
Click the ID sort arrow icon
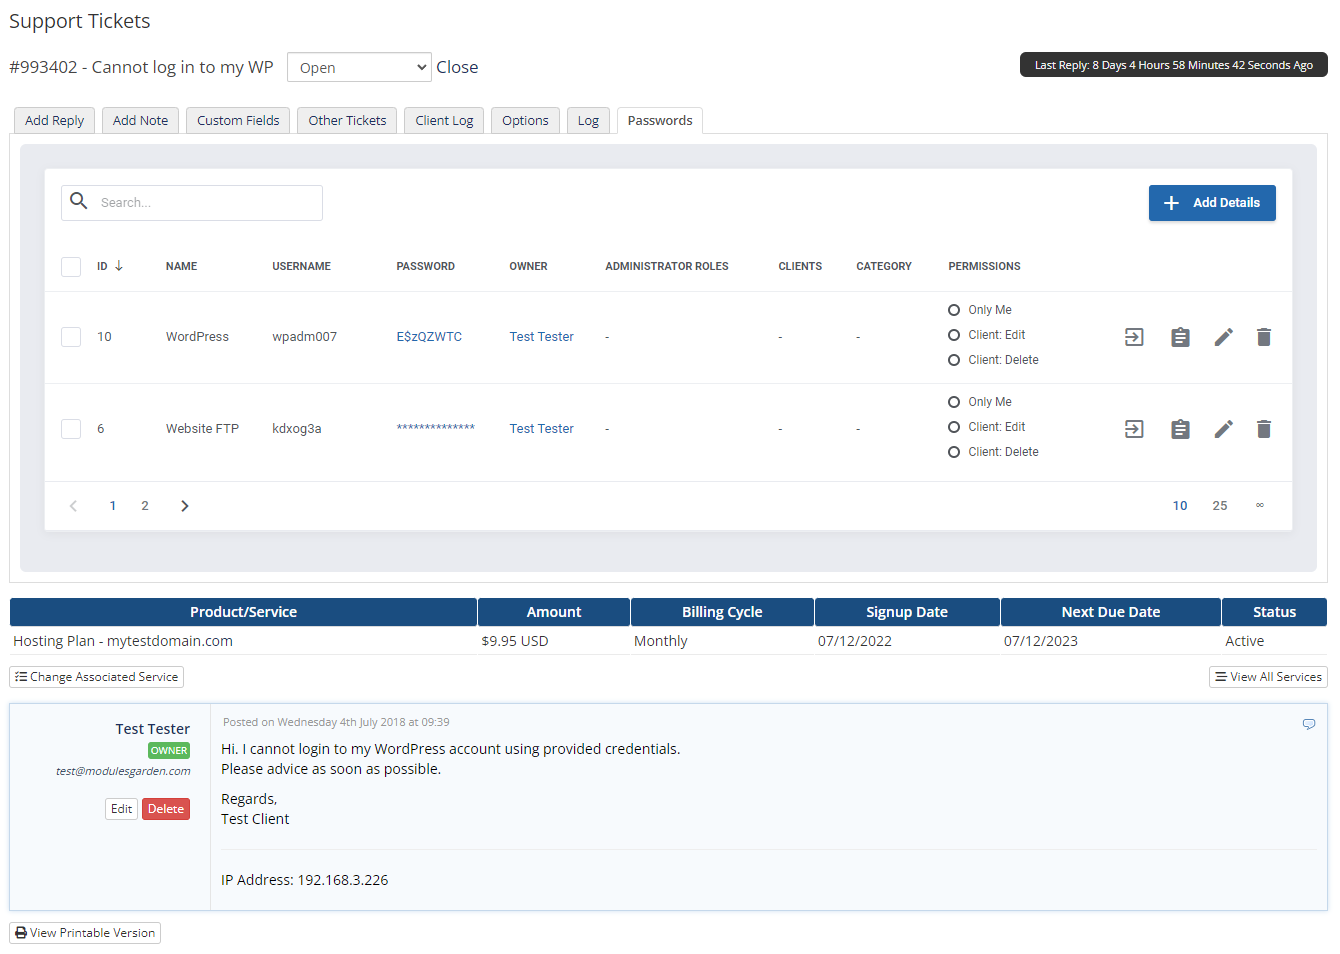[119, 265]
